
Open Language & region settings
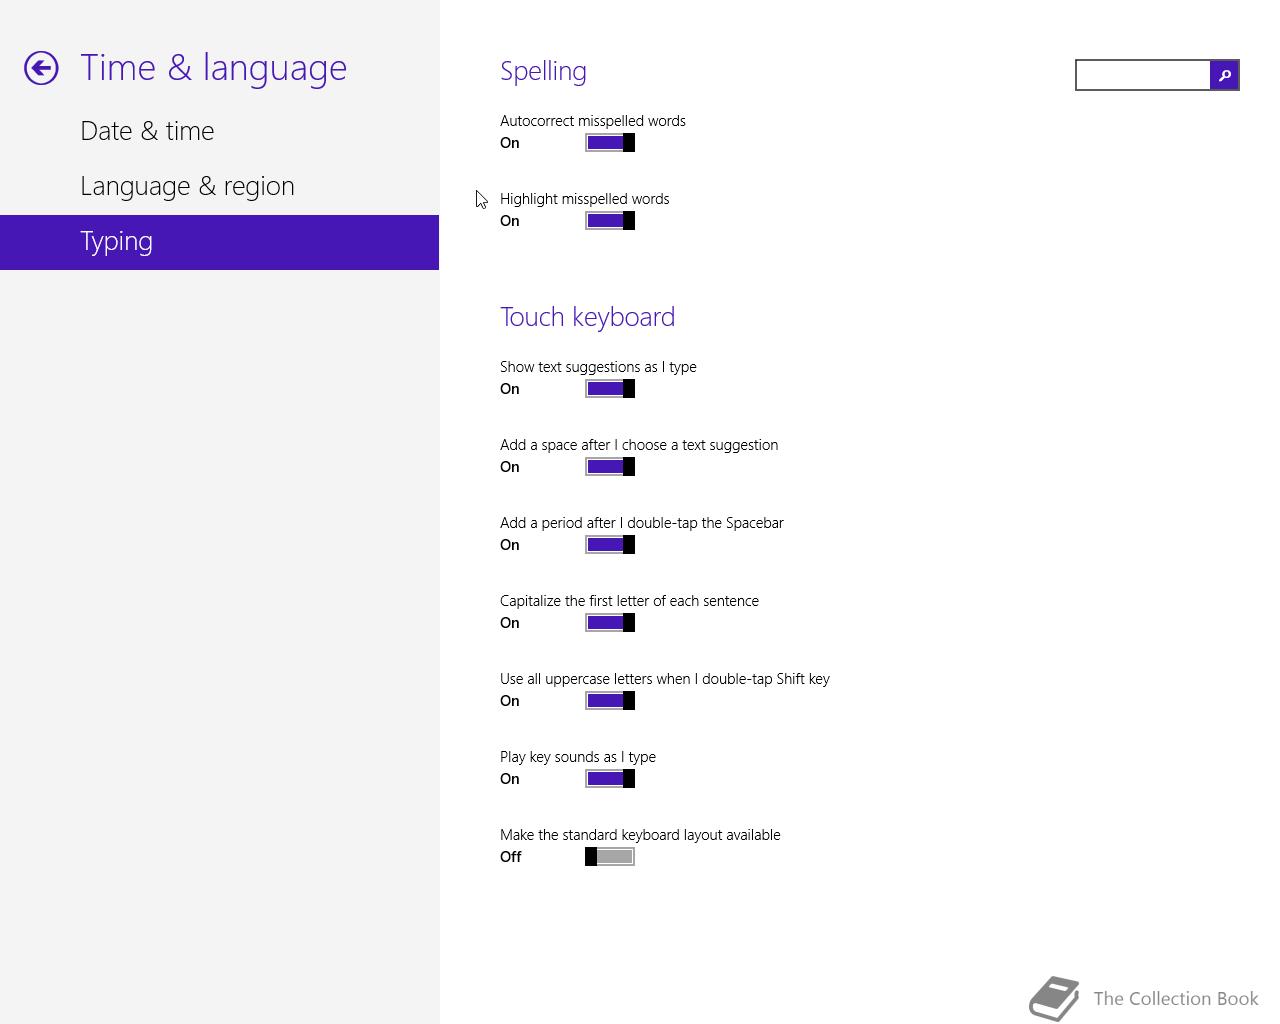pyautogui.click(x=187, y=186)
